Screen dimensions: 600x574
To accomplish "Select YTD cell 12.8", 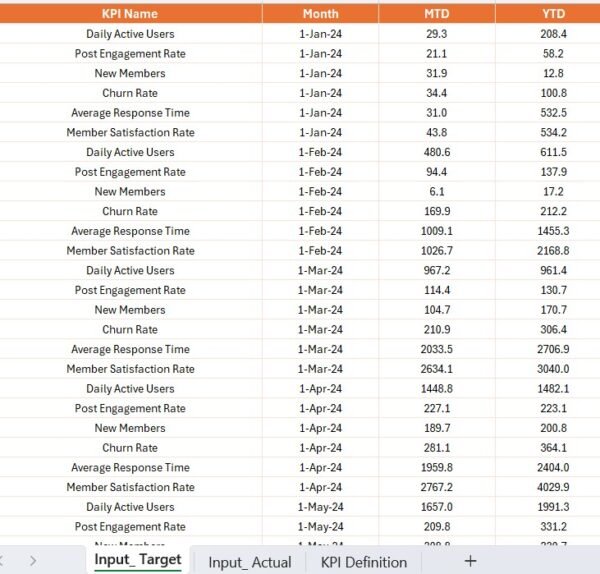I will tap(548, 73).
